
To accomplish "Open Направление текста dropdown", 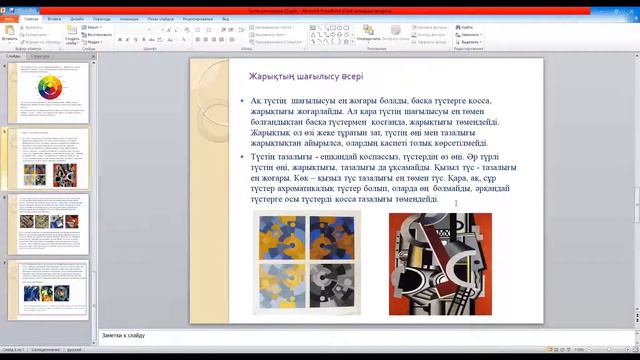I will 271,27.
